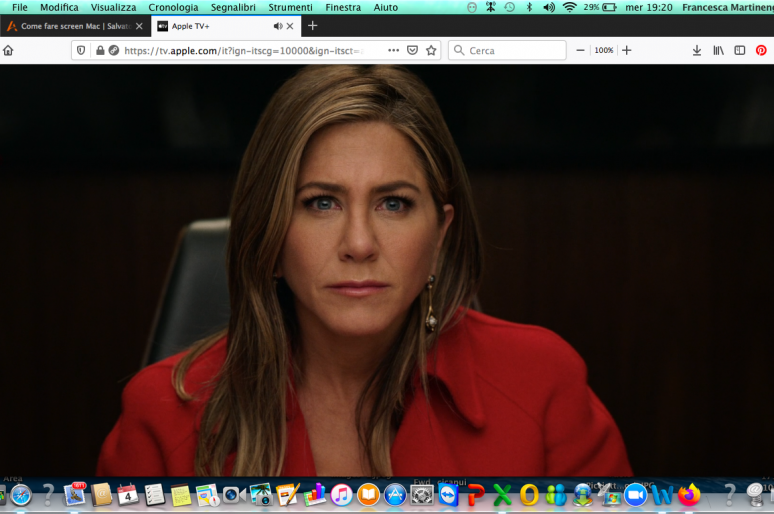Open Calendar in the dock
Viewport: 774px width, 514px height.
128,495
